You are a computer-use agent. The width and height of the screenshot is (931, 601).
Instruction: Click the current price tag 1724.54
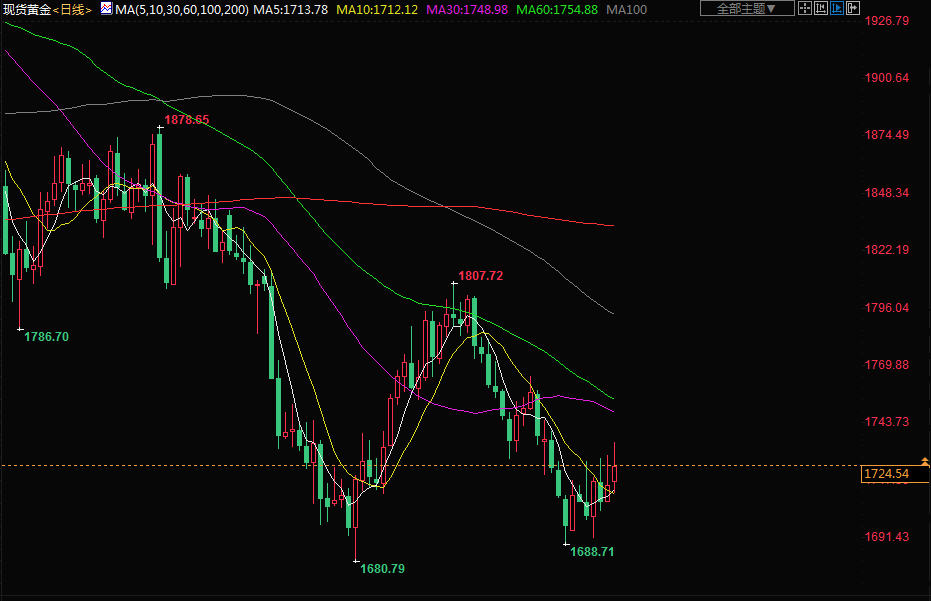click(x=886, y=474)
